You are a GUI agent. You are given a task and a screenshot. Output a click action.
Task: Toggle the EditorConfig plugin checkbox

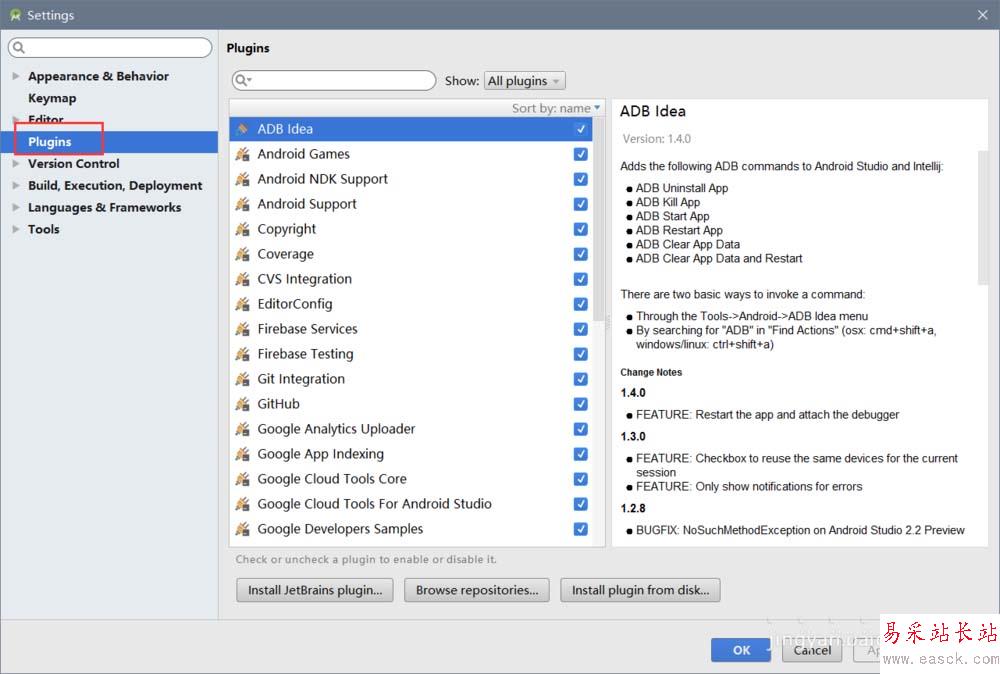[x=580, y=304]
